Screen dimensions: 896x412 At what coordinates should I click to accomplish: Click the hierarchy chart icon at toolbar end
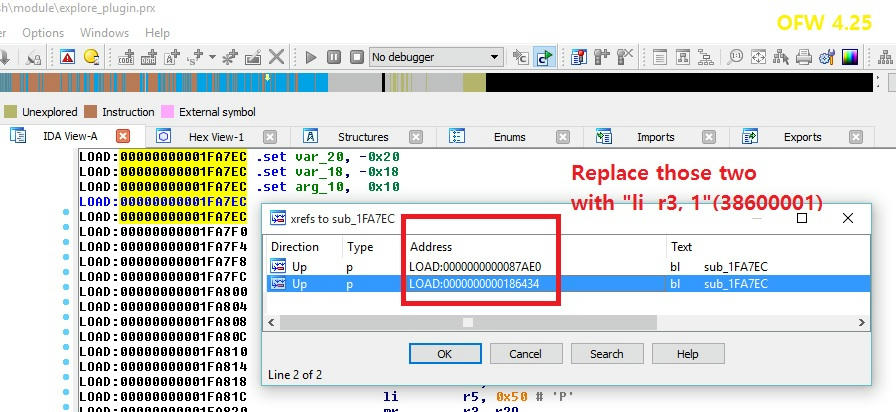click(885, 57)
